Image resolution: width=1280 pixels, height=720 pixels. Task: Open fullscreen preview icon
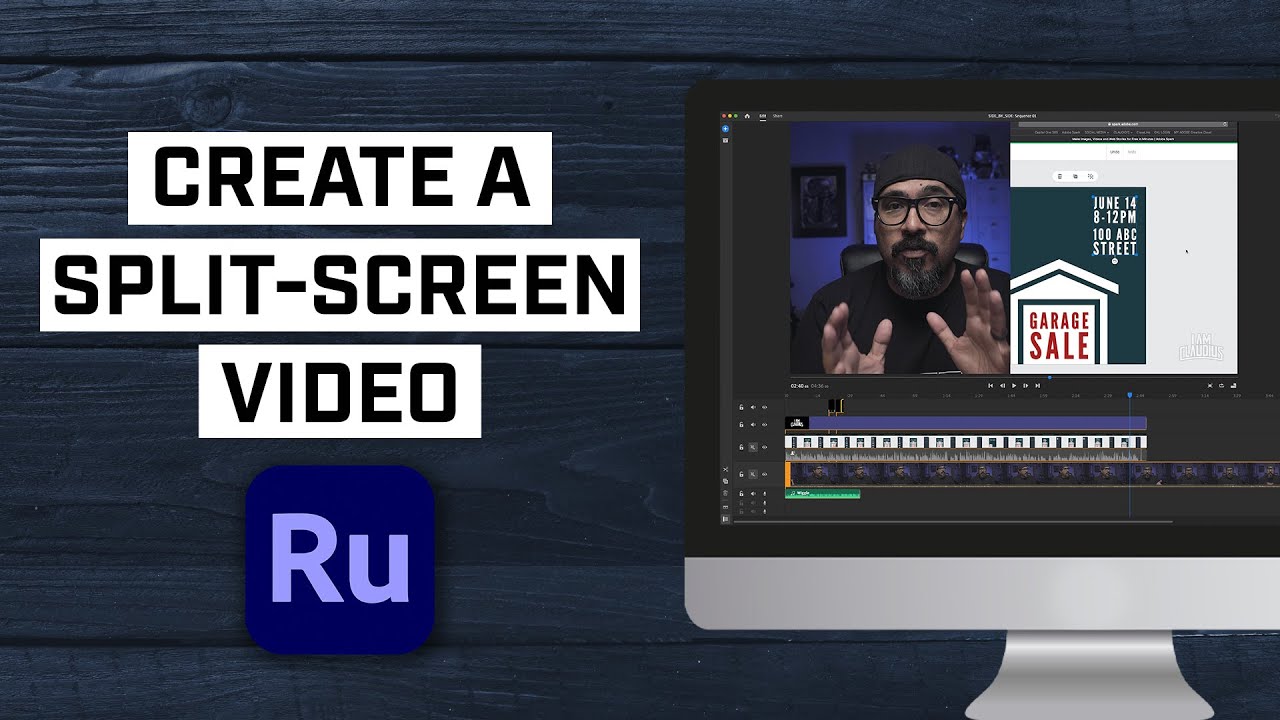pos(1233,385)
